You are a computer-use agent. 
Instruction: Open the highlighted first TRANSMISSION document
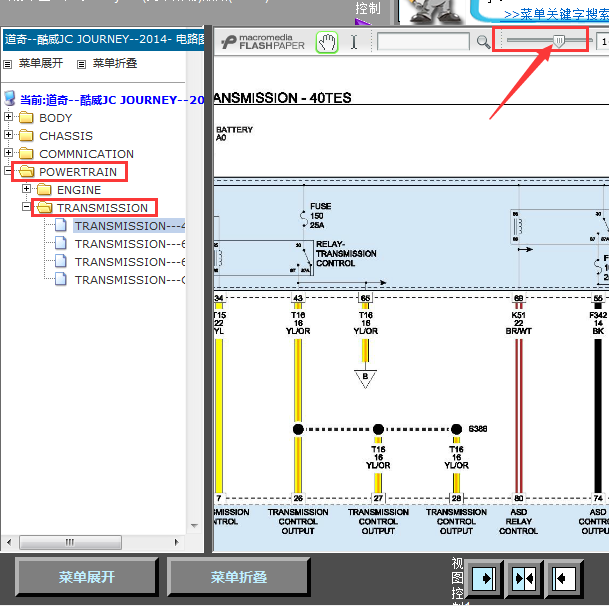129,226
